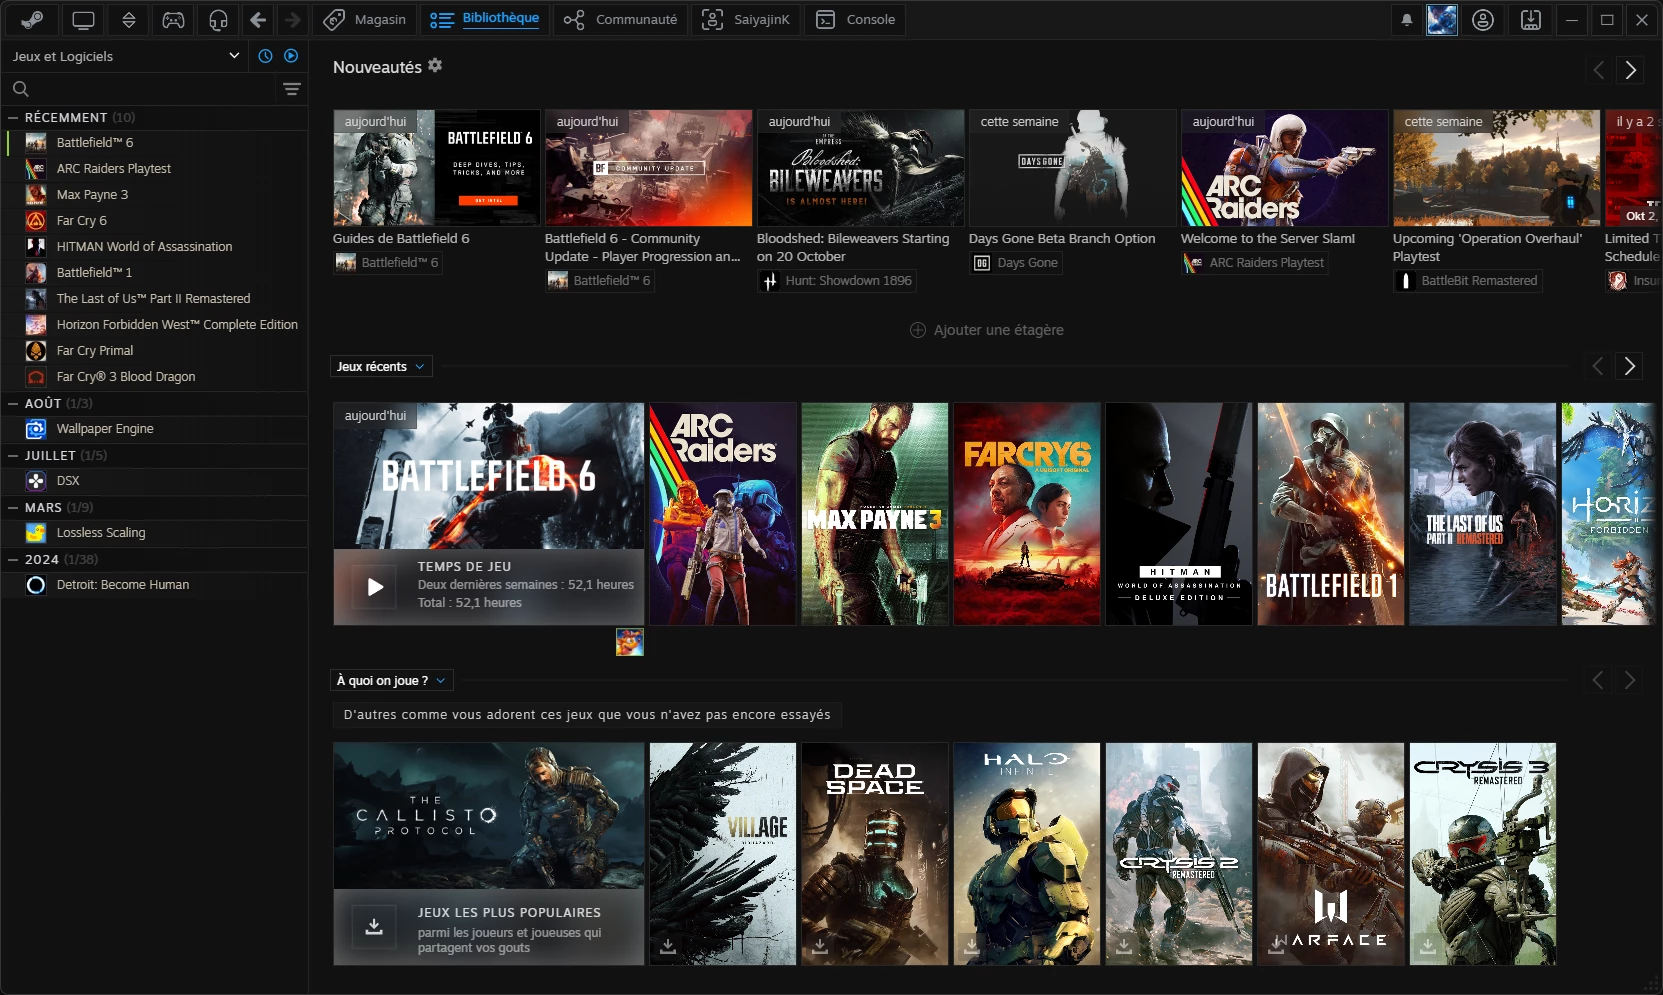Go back with the left arrow icon
The image size is (1663, 995).
pos(258,20)
